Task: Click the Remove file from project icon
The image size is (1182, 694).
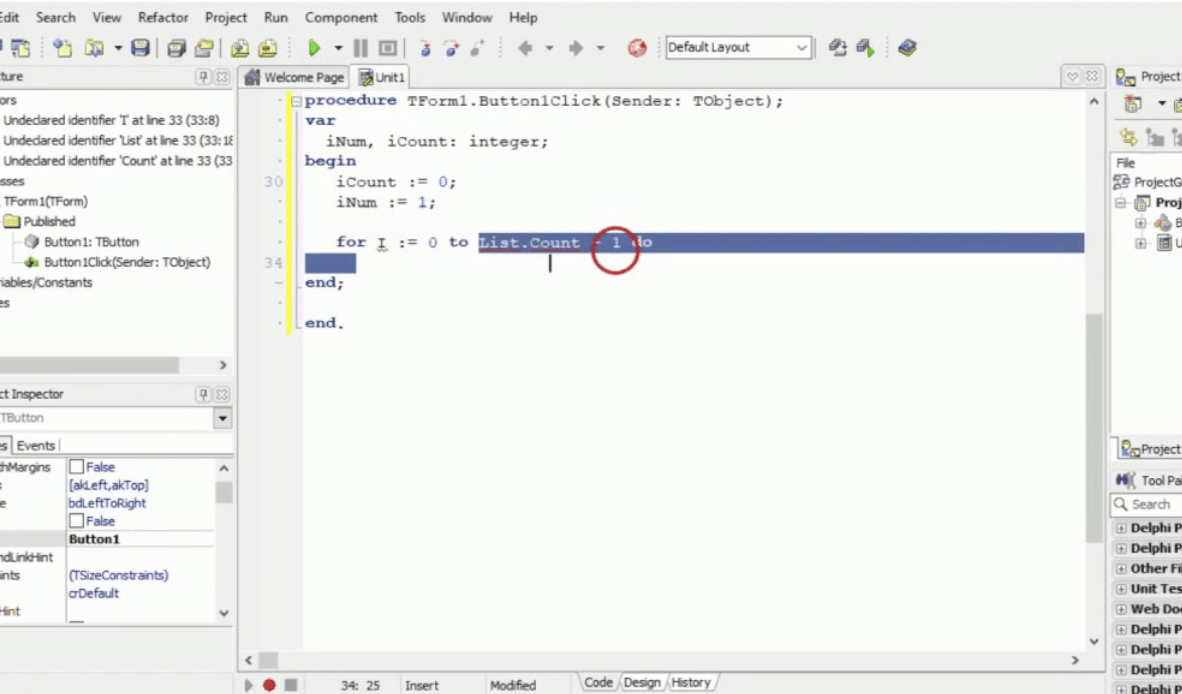Action: (x=268, y=48)
